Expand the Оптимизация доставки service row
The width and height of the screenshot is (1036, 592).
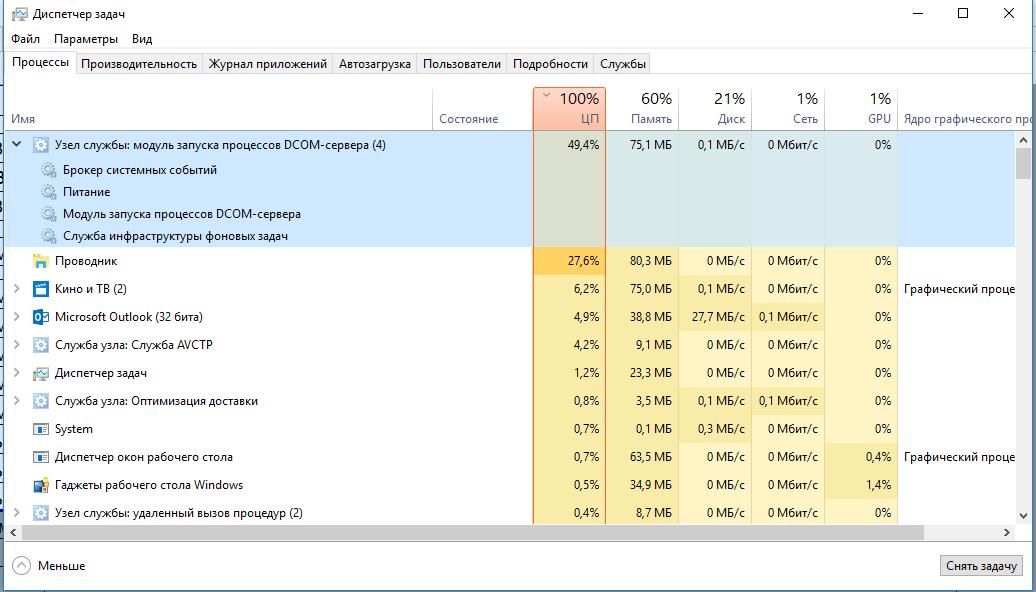(17, 401)
